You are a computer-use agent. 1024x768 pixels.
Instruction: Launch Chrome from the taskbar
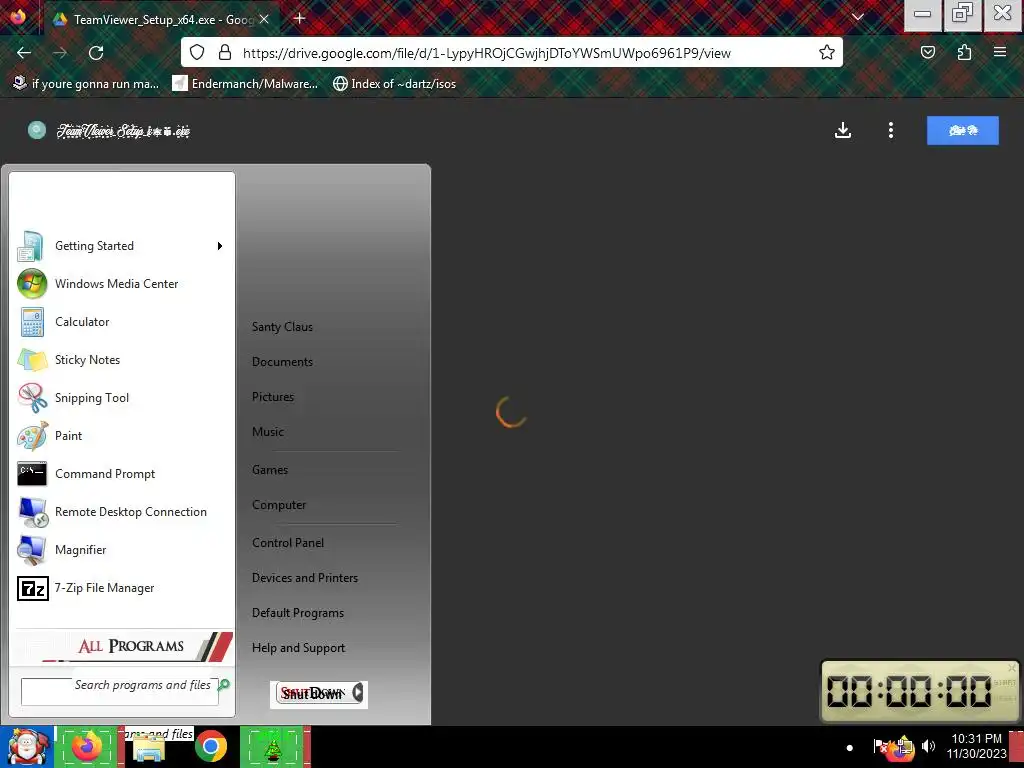211,747
